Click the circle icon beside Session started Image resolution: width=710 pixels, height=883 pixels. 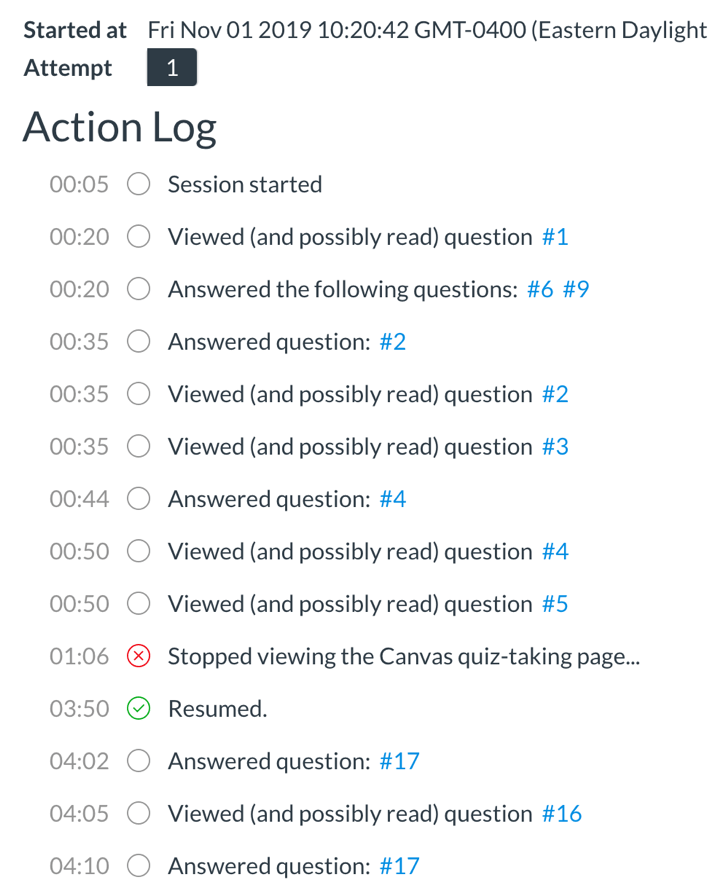coord(138,184)
